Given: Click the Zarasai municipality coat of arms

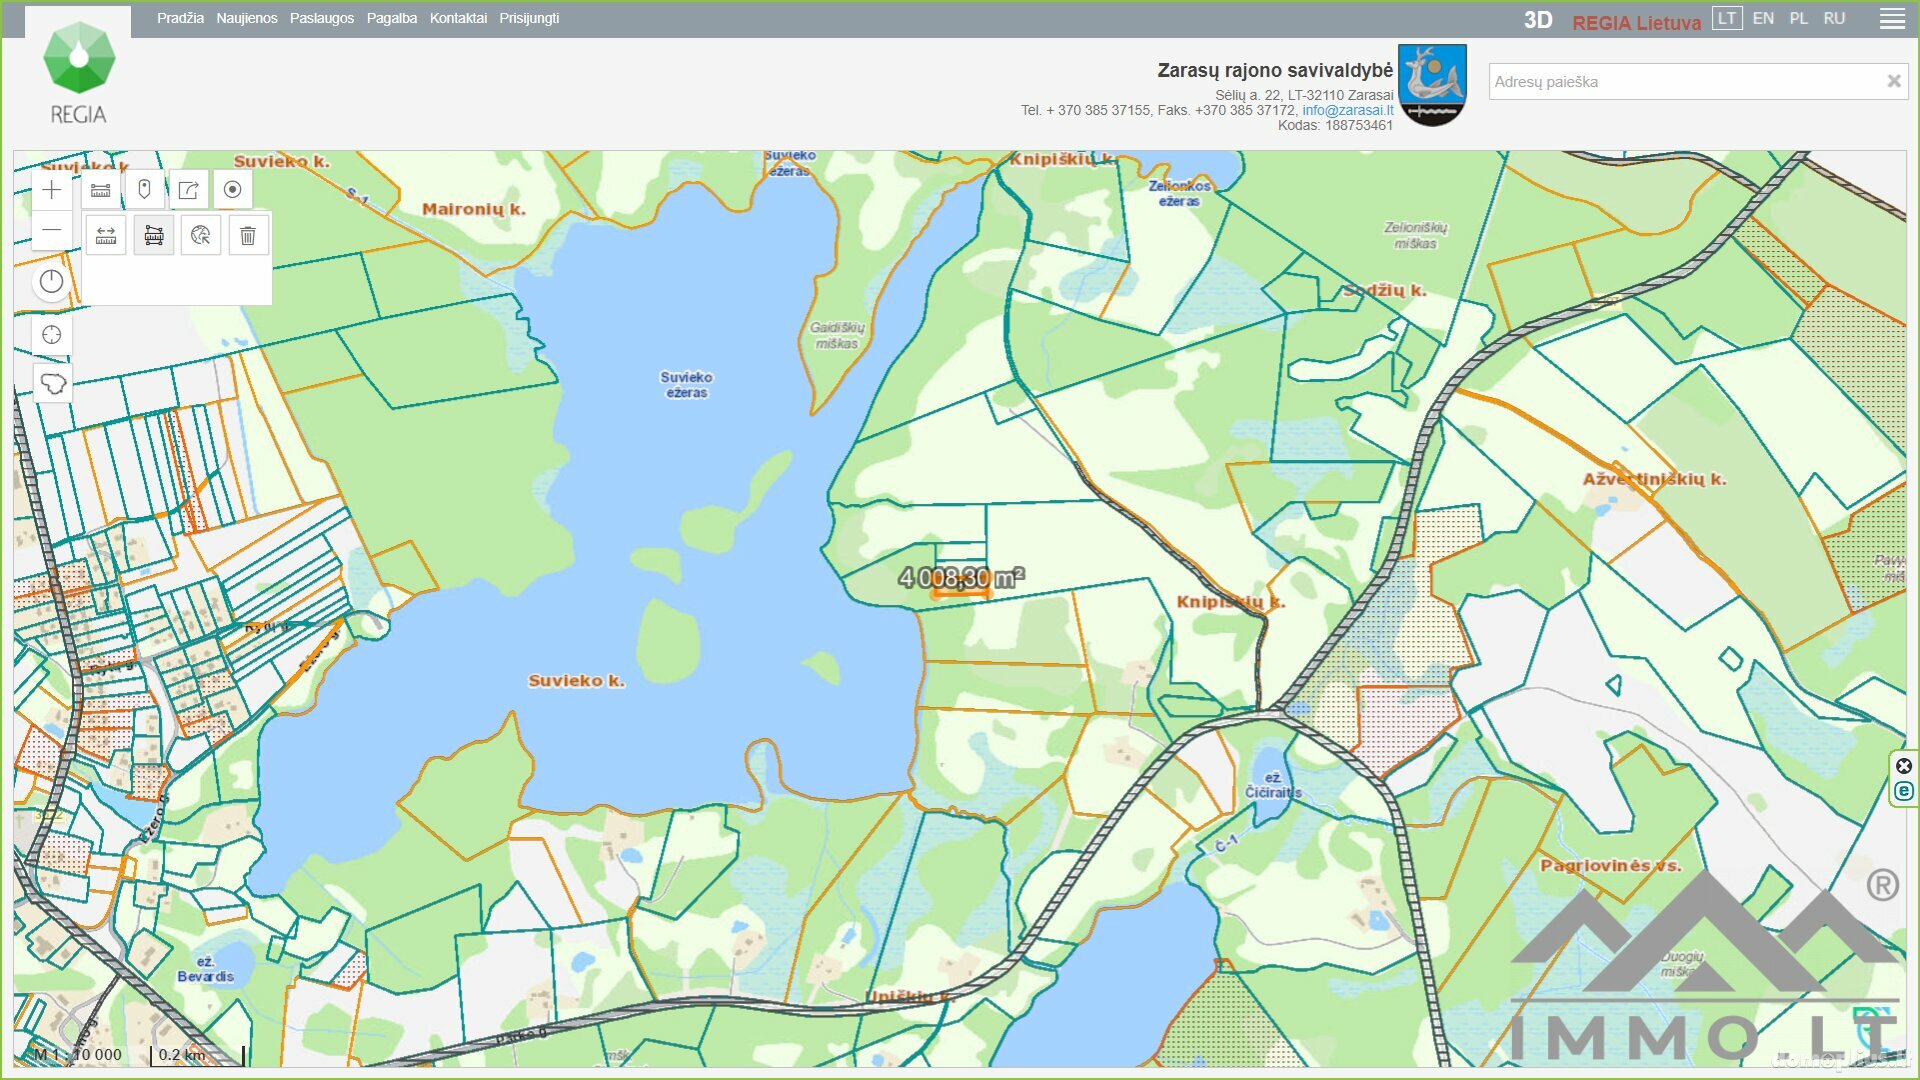Looking at the screenshot, I should tap(1432, 85).
